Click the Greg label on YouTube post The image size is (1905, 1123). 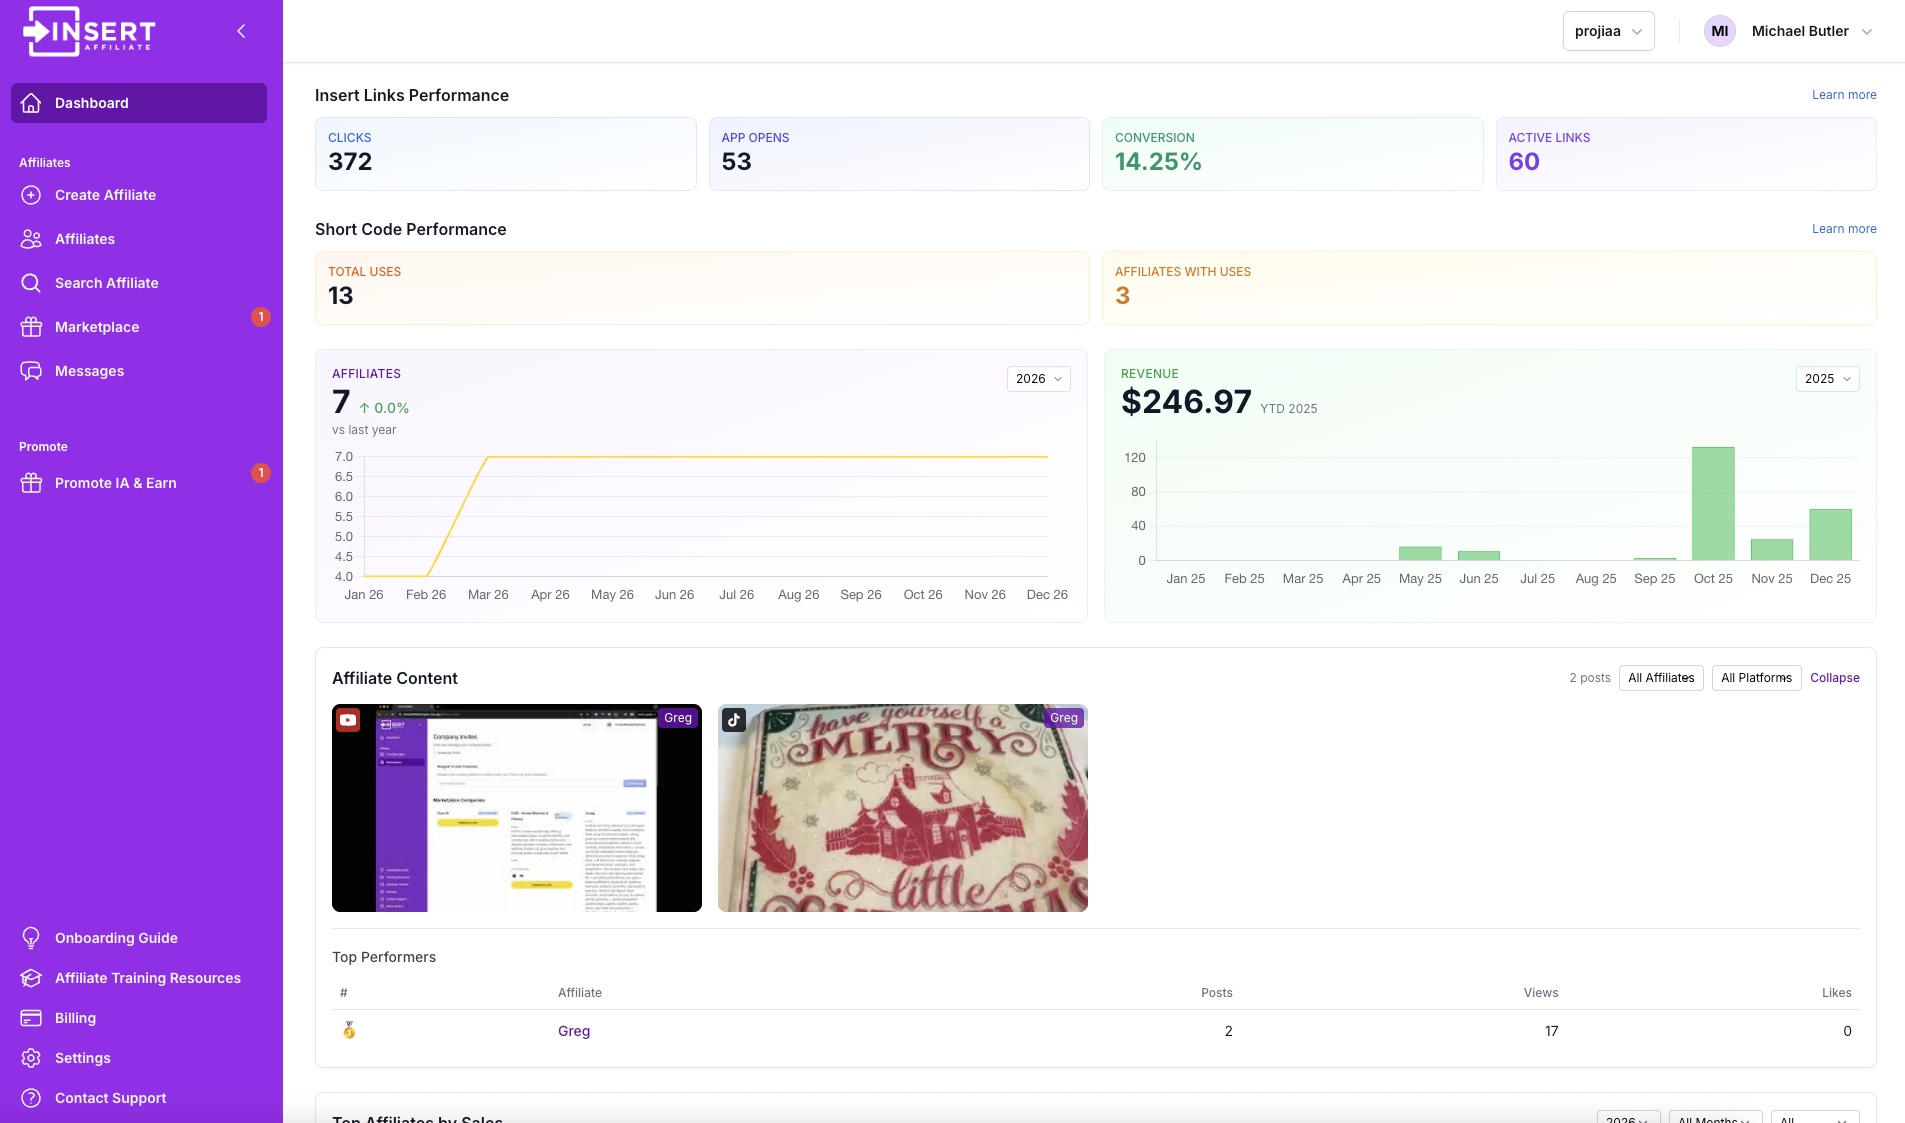678,718
